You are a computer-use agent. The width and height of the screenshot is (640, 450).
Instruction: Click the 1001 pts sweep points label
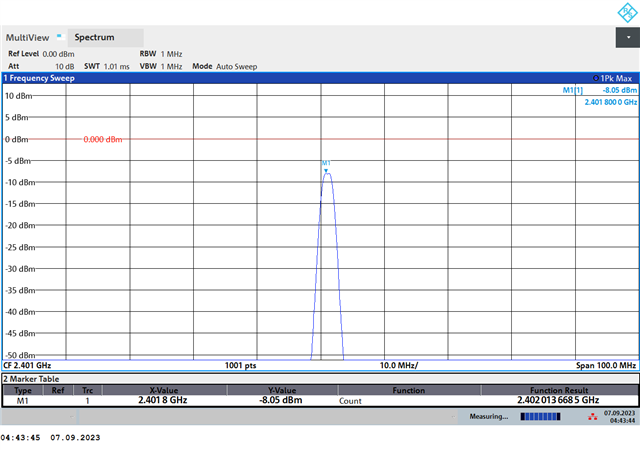click(240, 365)
